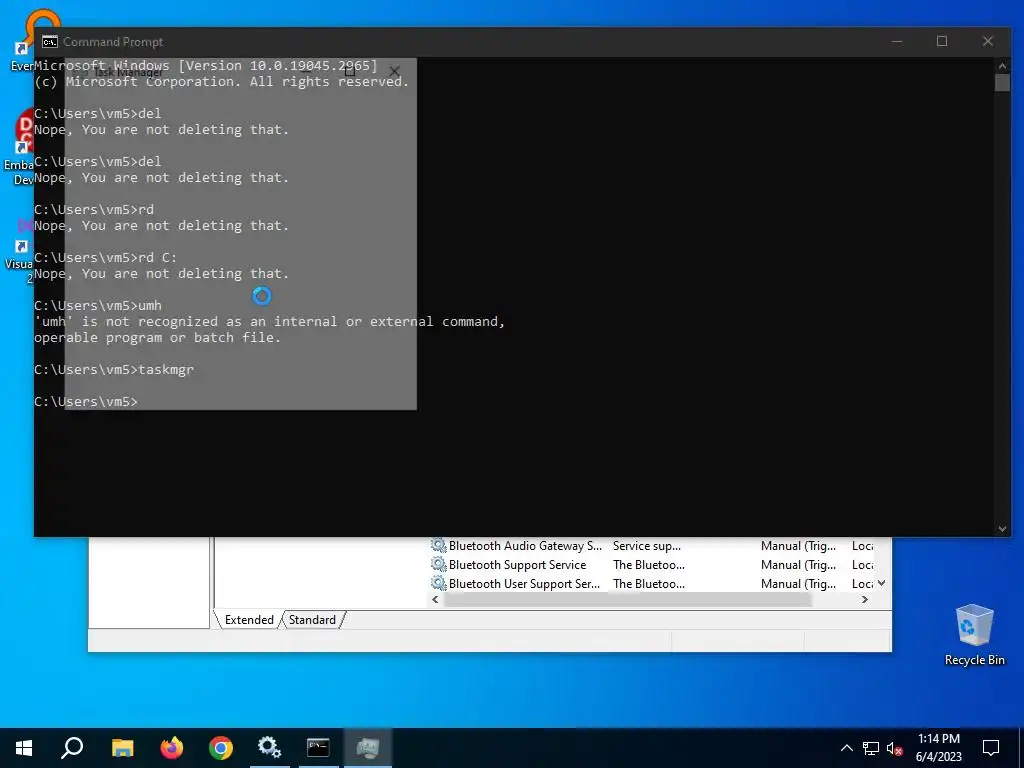The height and width of the screenshot is (768, 1024).
Task: Click gear icon beside Bluetooth Support Service
Action: [439, 565]
